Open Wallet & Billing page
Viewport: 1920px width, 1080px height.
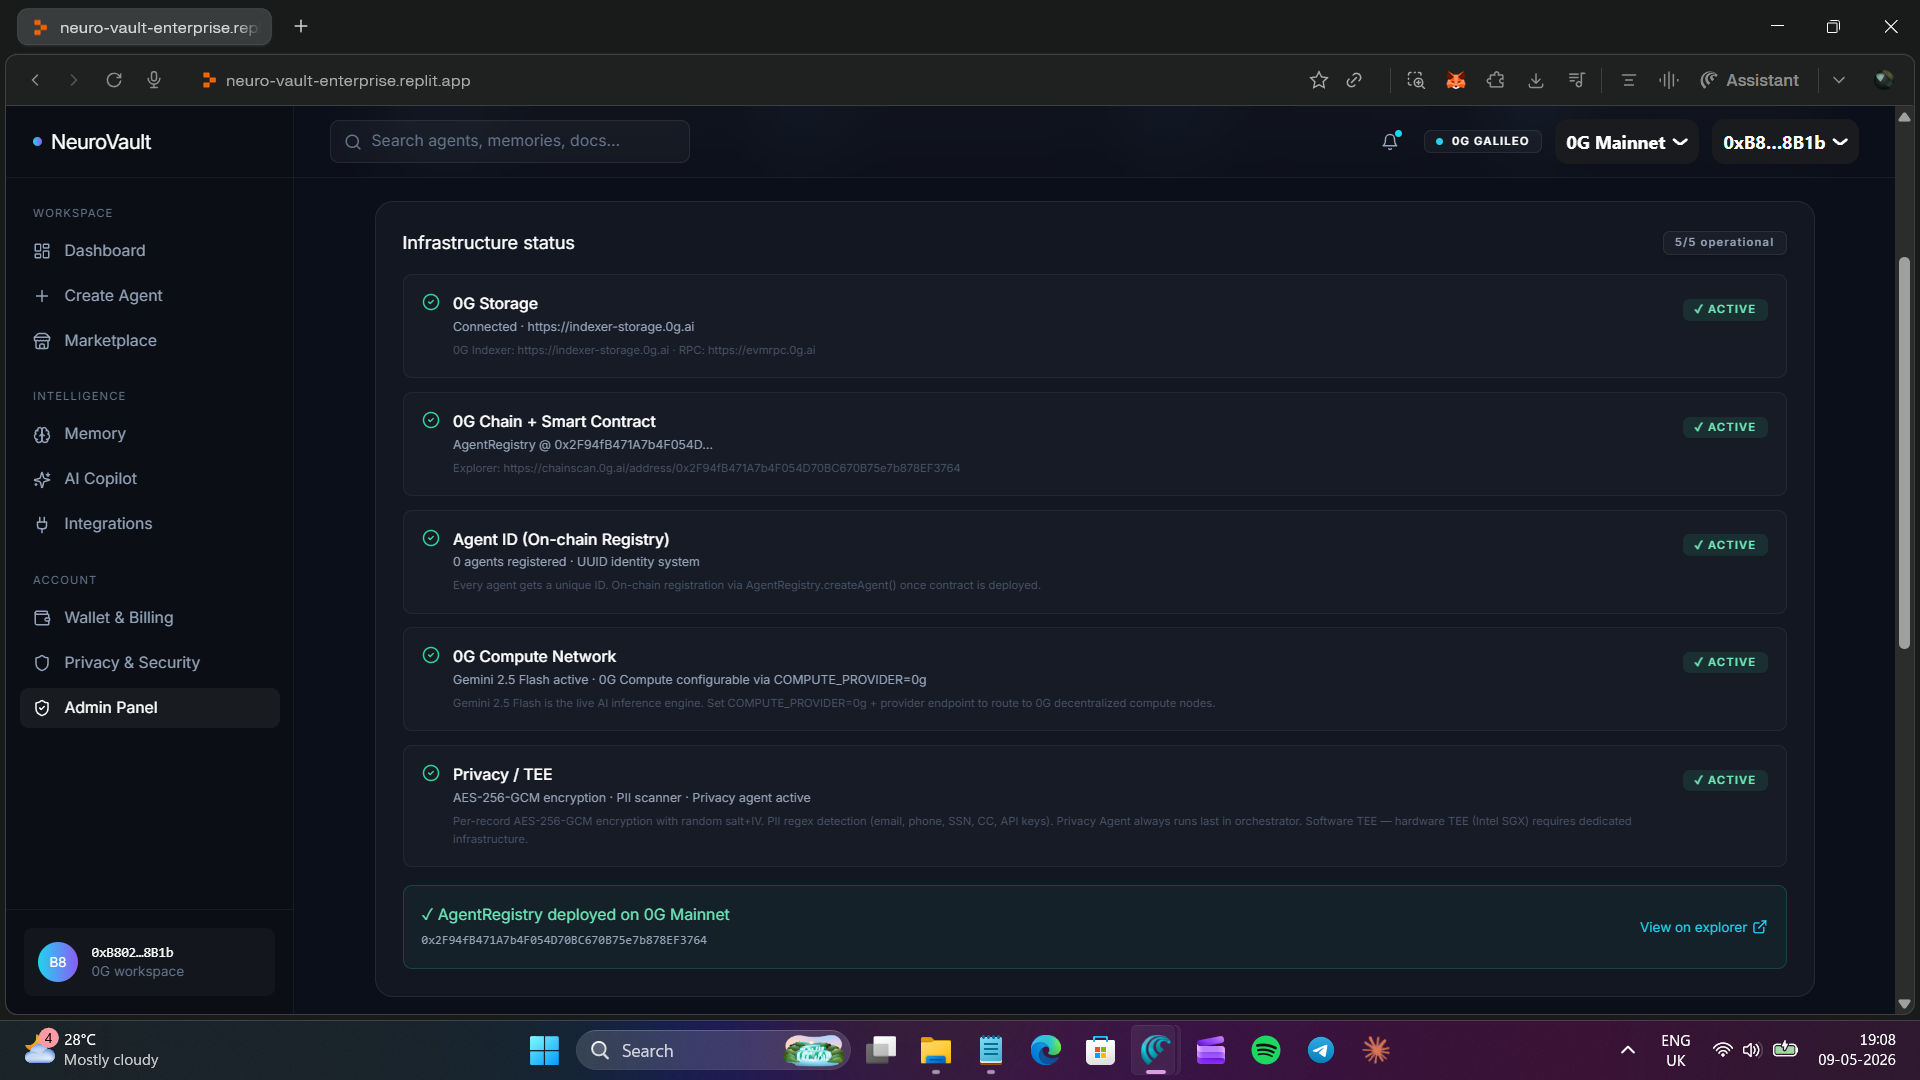[150, 618]
